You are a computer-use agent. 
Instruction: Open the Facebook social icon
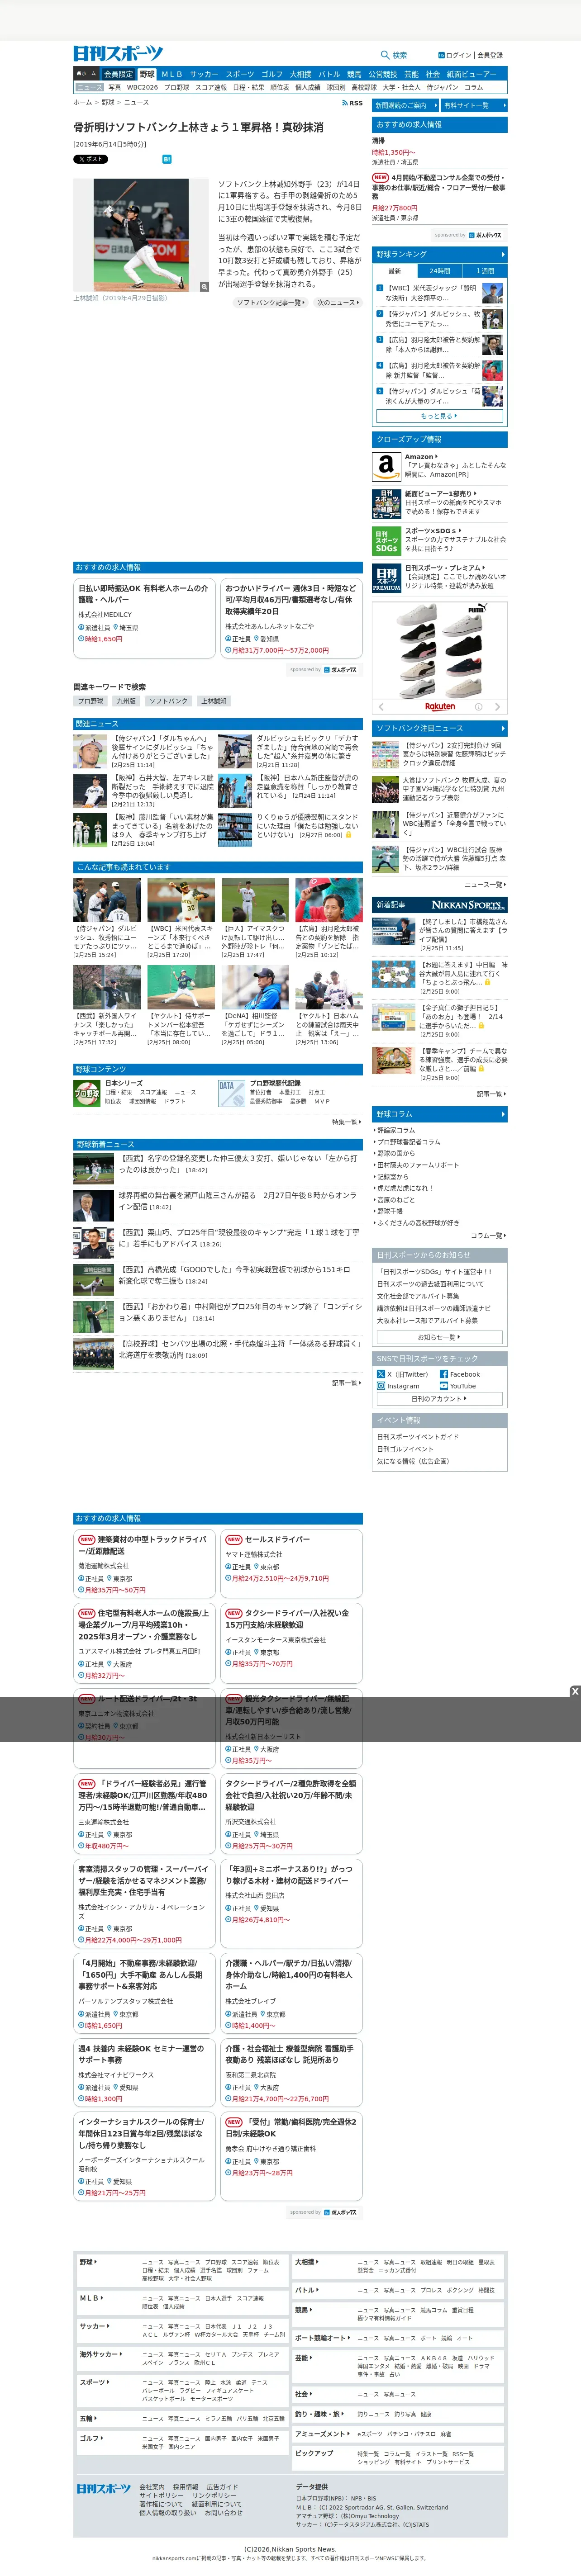[x=444, y=1374]
